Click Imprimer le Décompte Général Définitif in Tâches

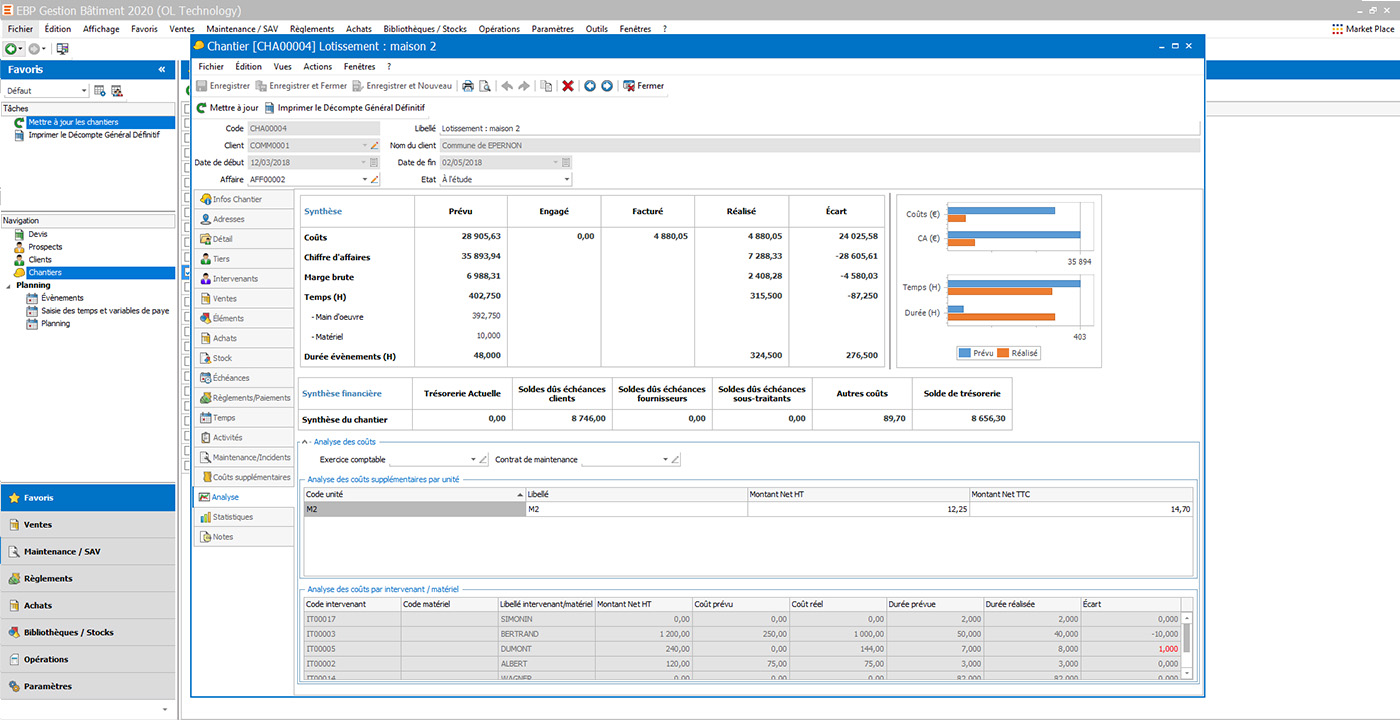coord(94,134)
